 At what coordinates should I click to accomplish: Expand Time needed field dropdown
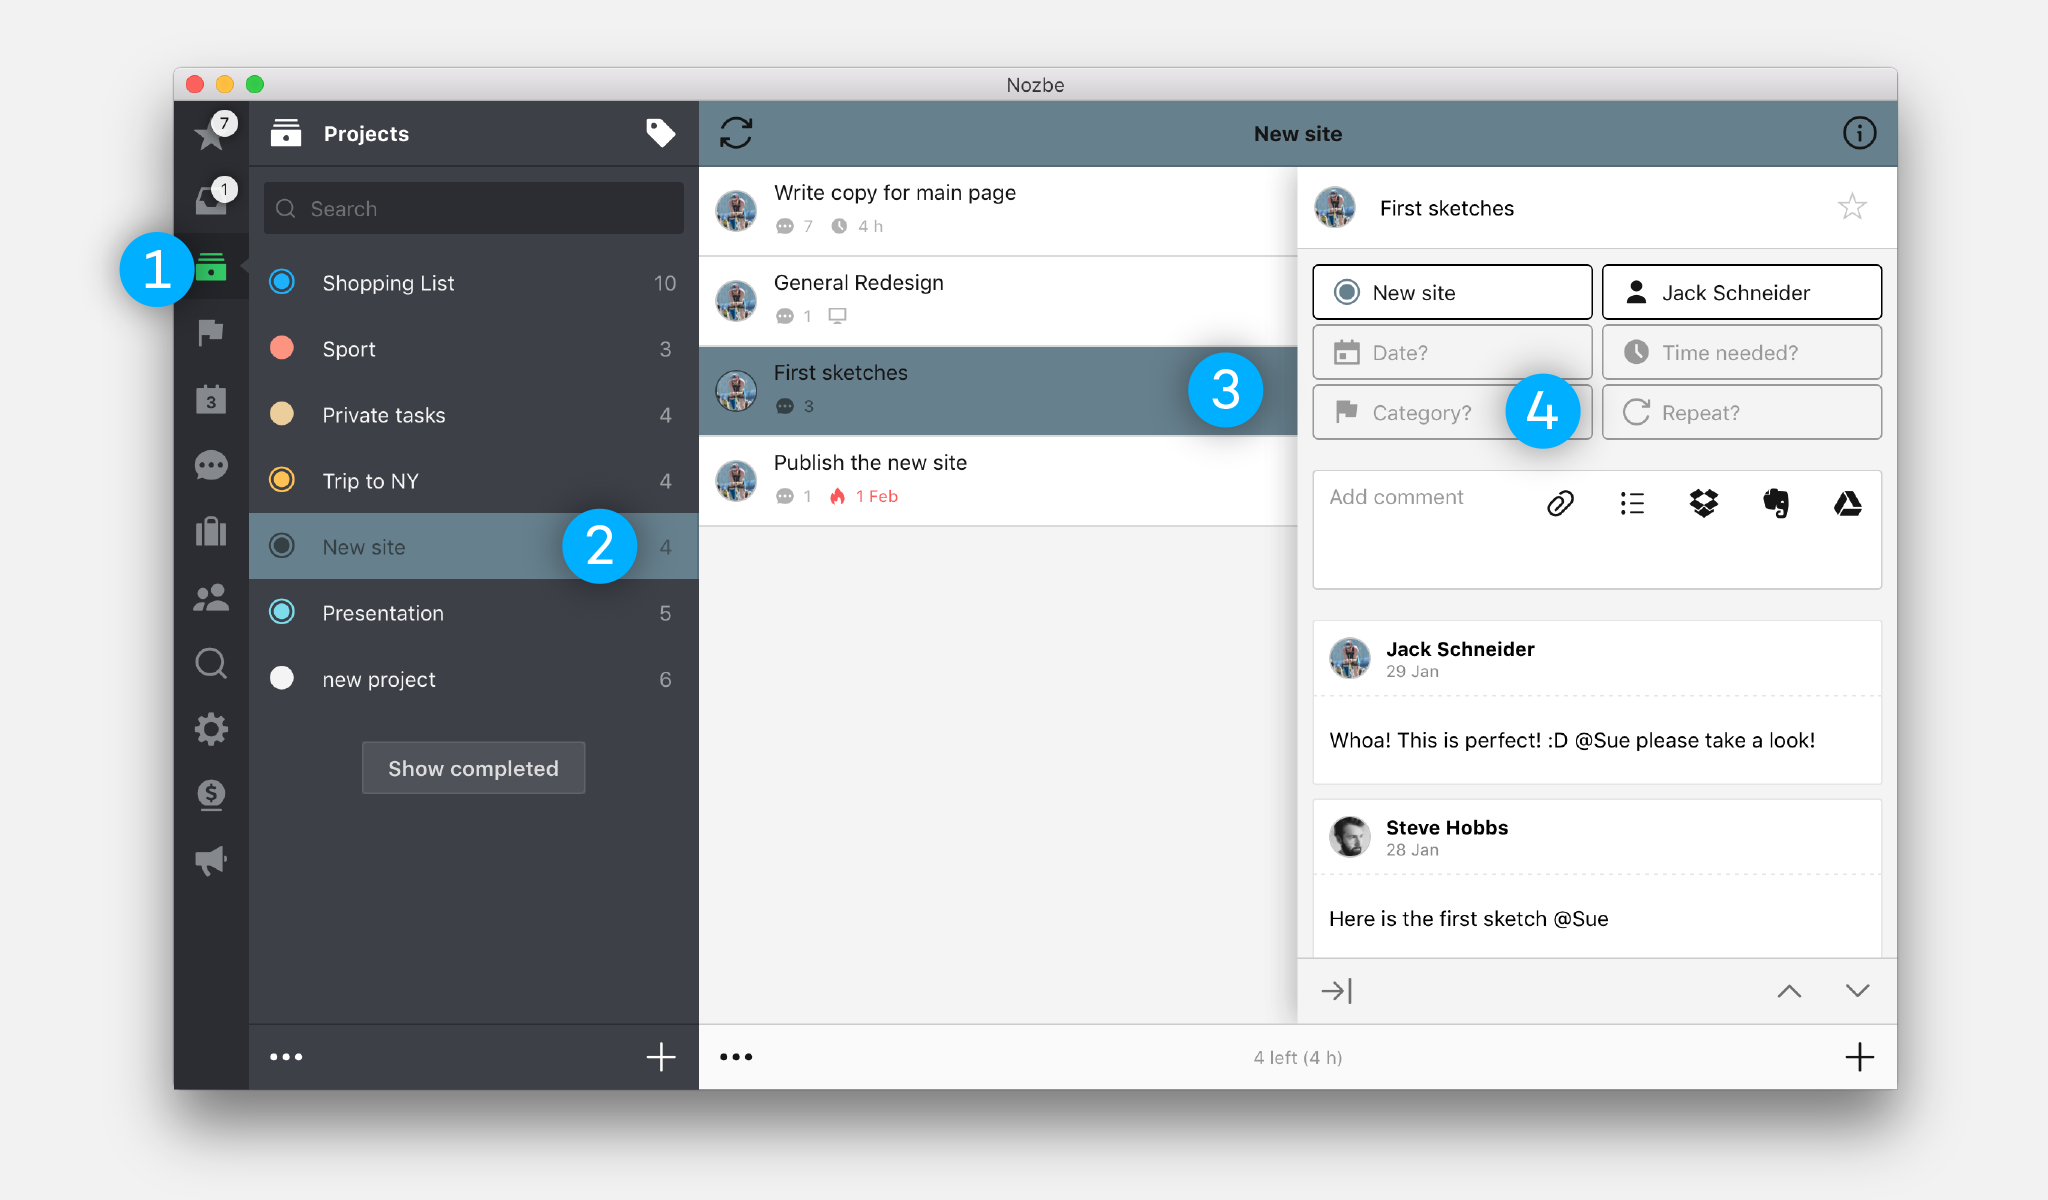click(x=1741, y=353)
